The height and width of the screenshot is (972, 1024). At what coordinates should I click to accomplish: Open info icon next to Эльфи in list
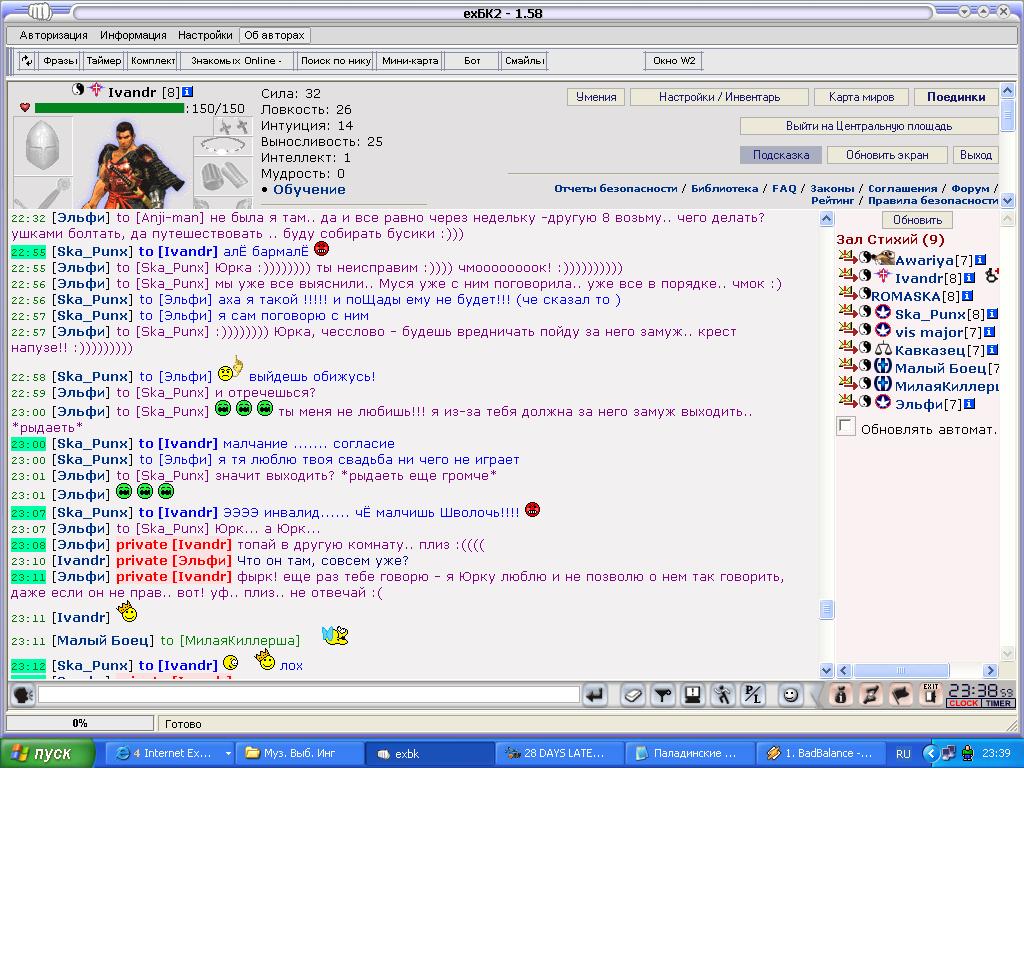pos(970,404)
